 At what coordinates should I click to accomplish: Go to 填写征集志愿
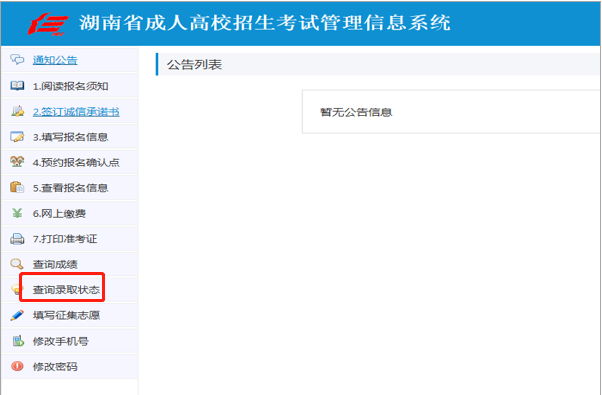coord(66,315)
